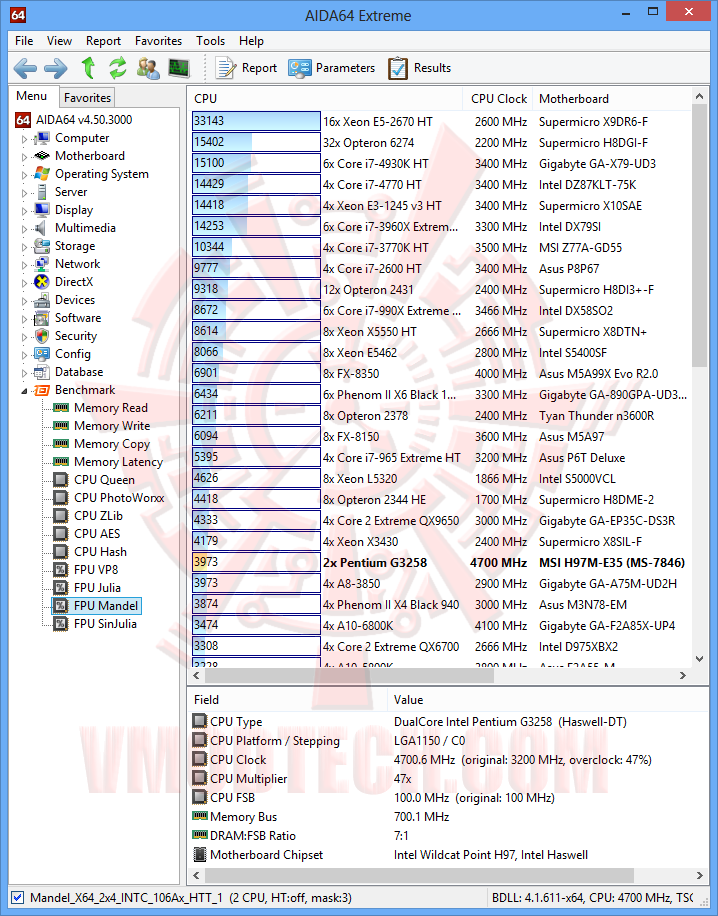This screenshot has height=916, width=718.
Task: Click the Network tree icon
Action: [41, 263]
